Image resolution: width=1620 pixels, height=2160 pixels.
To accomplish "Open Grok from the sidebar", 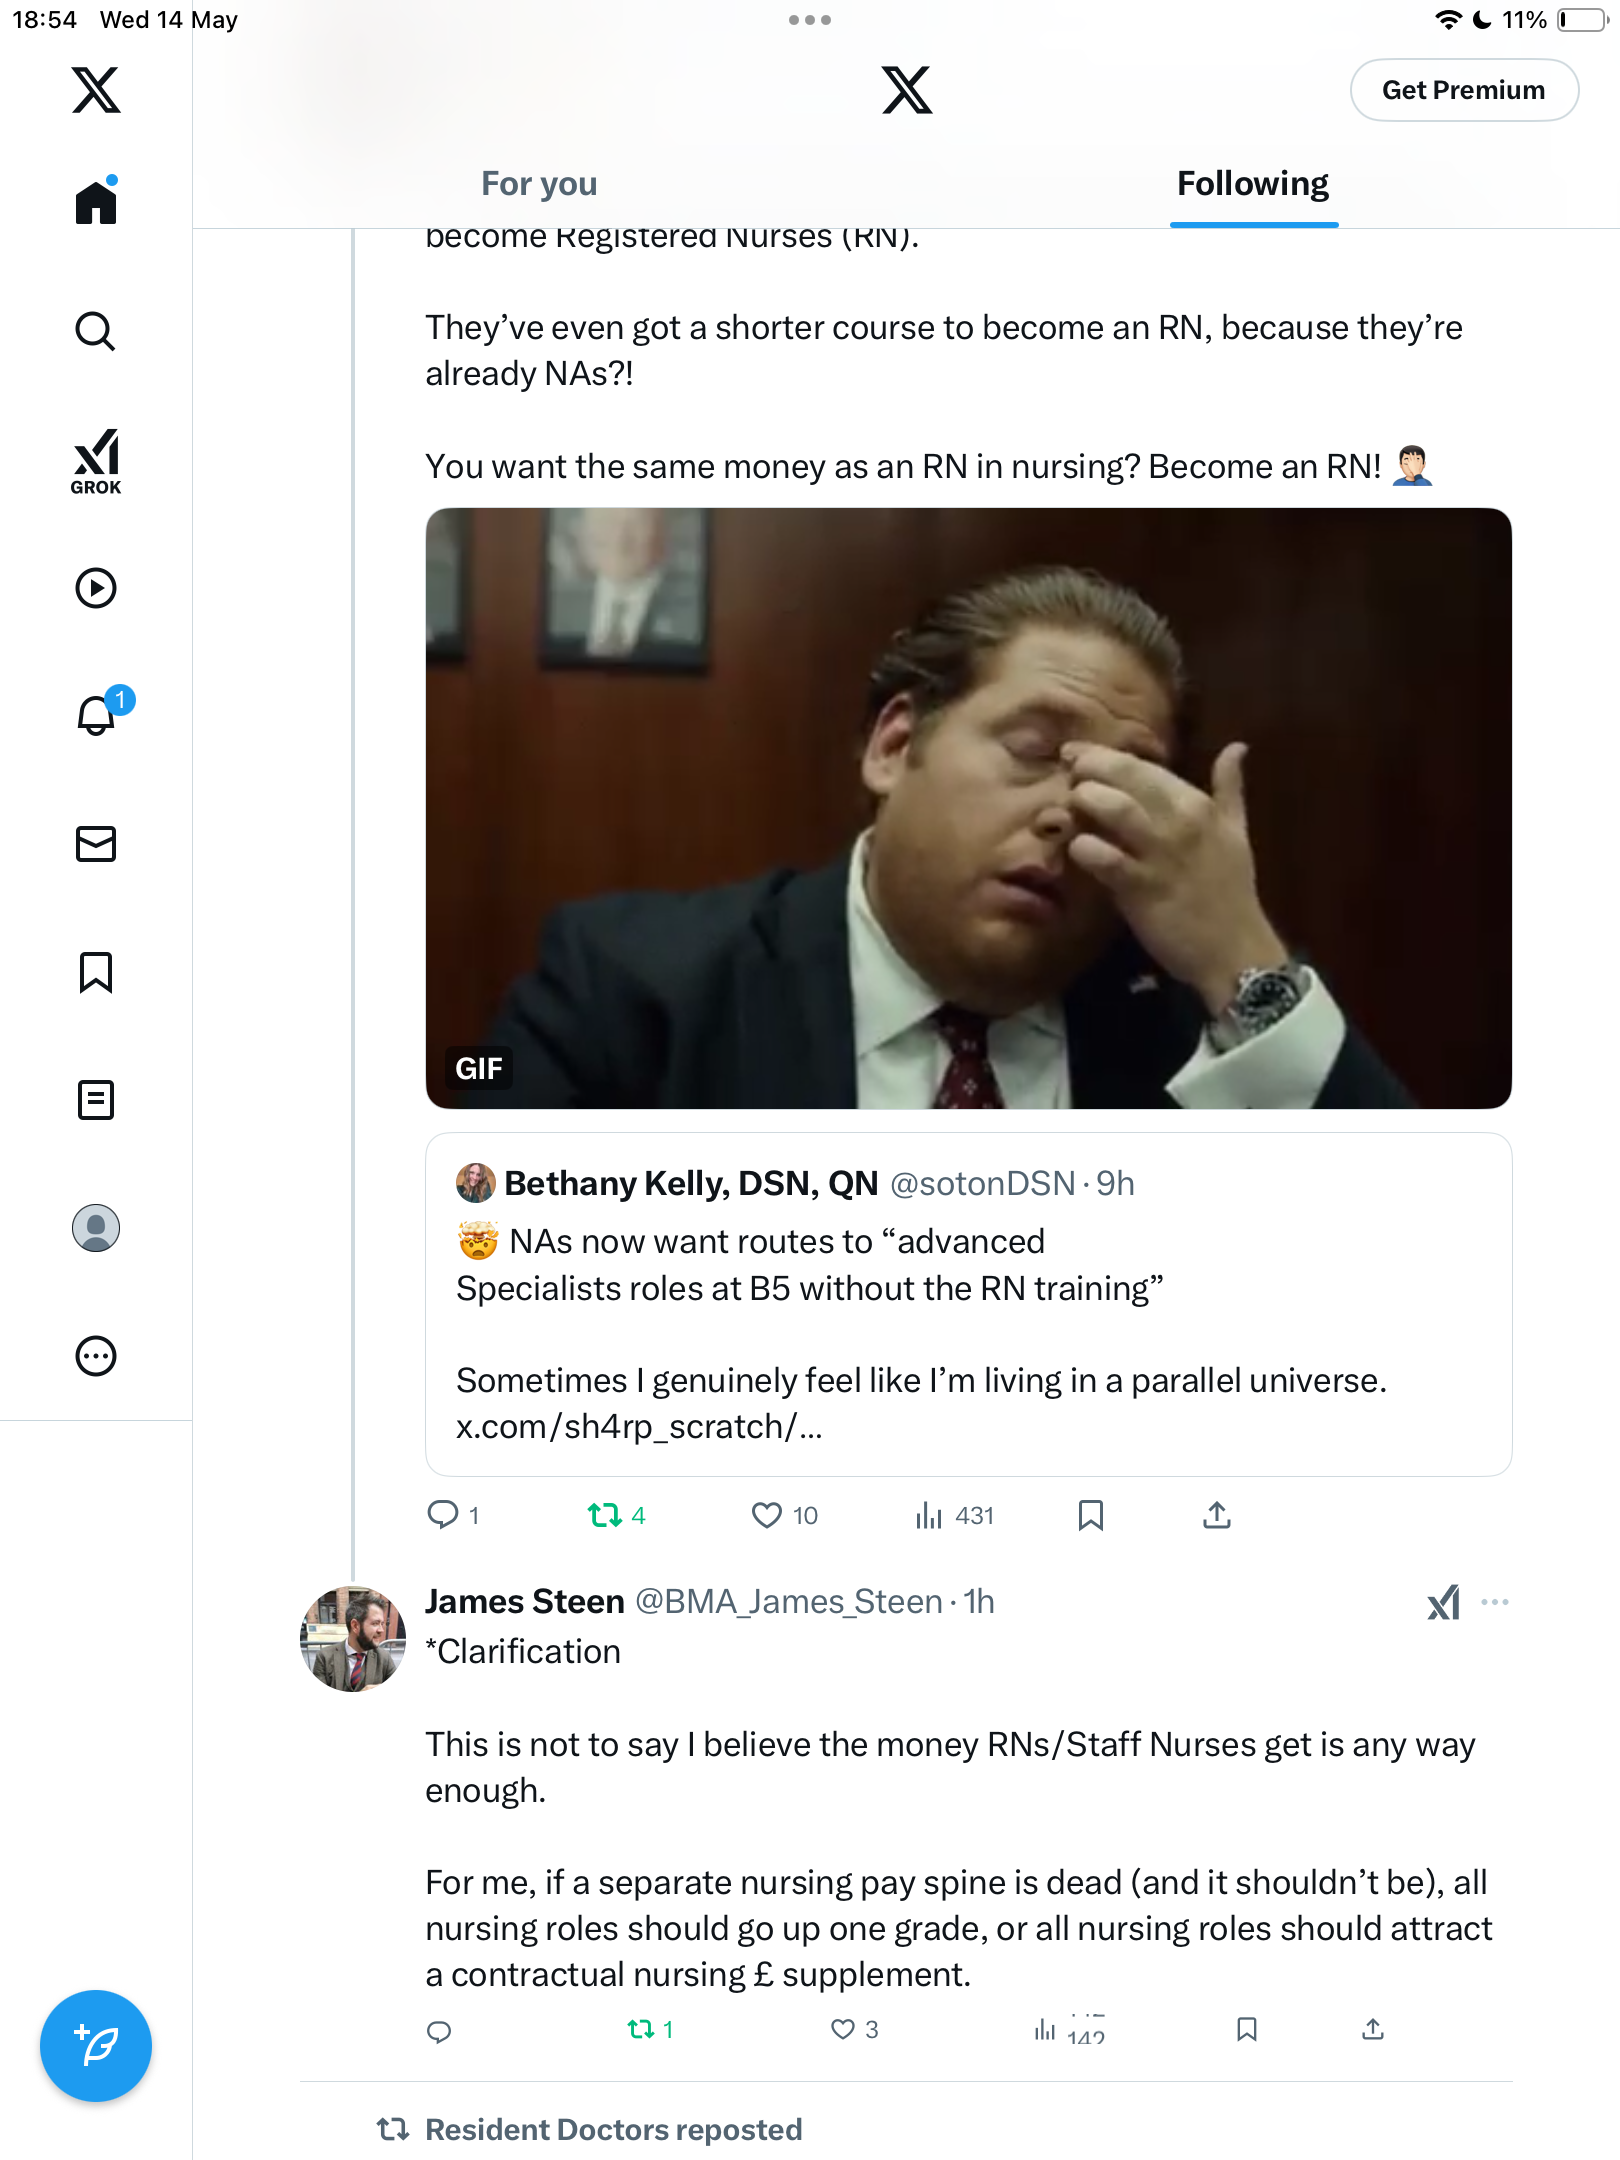I will pos(96,461).
